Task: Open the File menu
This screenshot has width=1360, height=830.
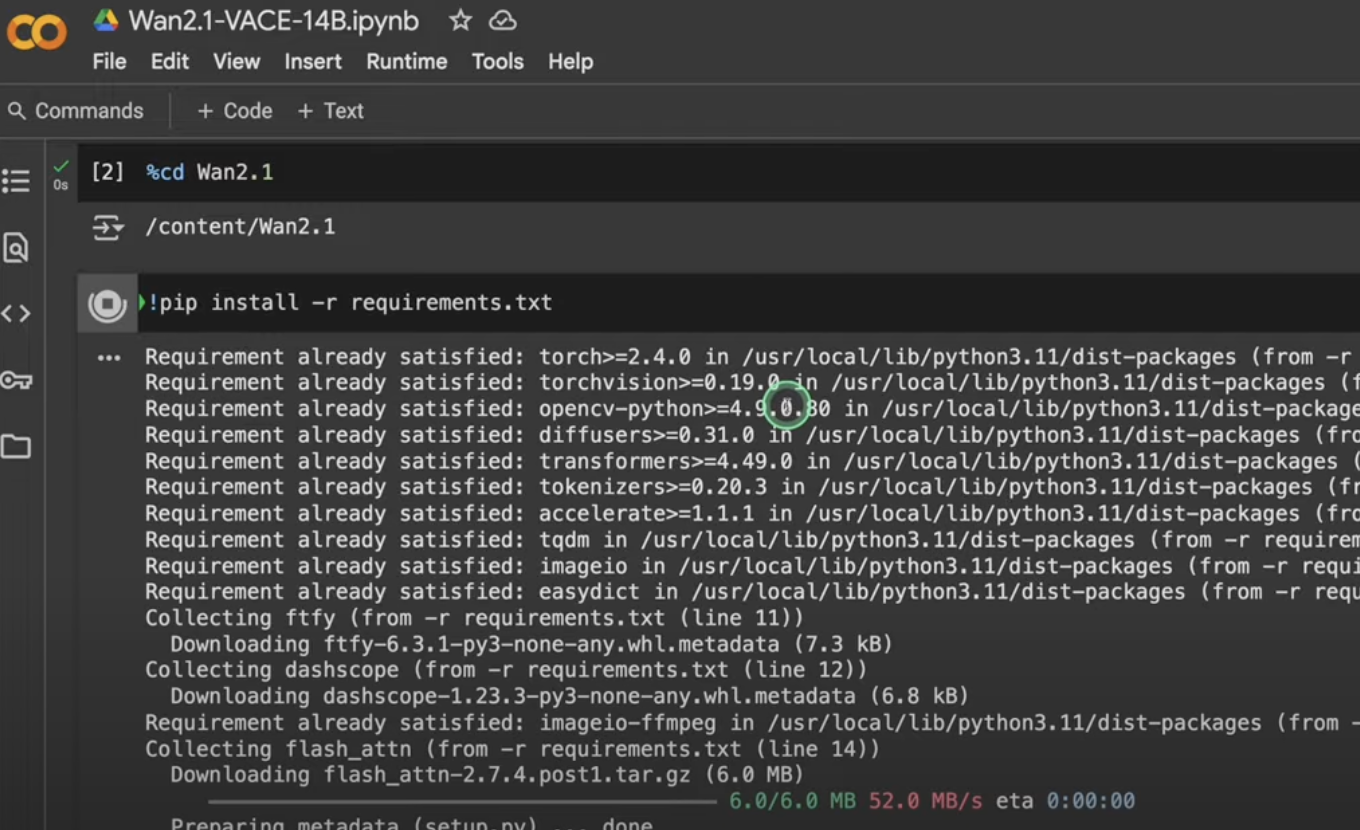Action: tap(109, 61)
